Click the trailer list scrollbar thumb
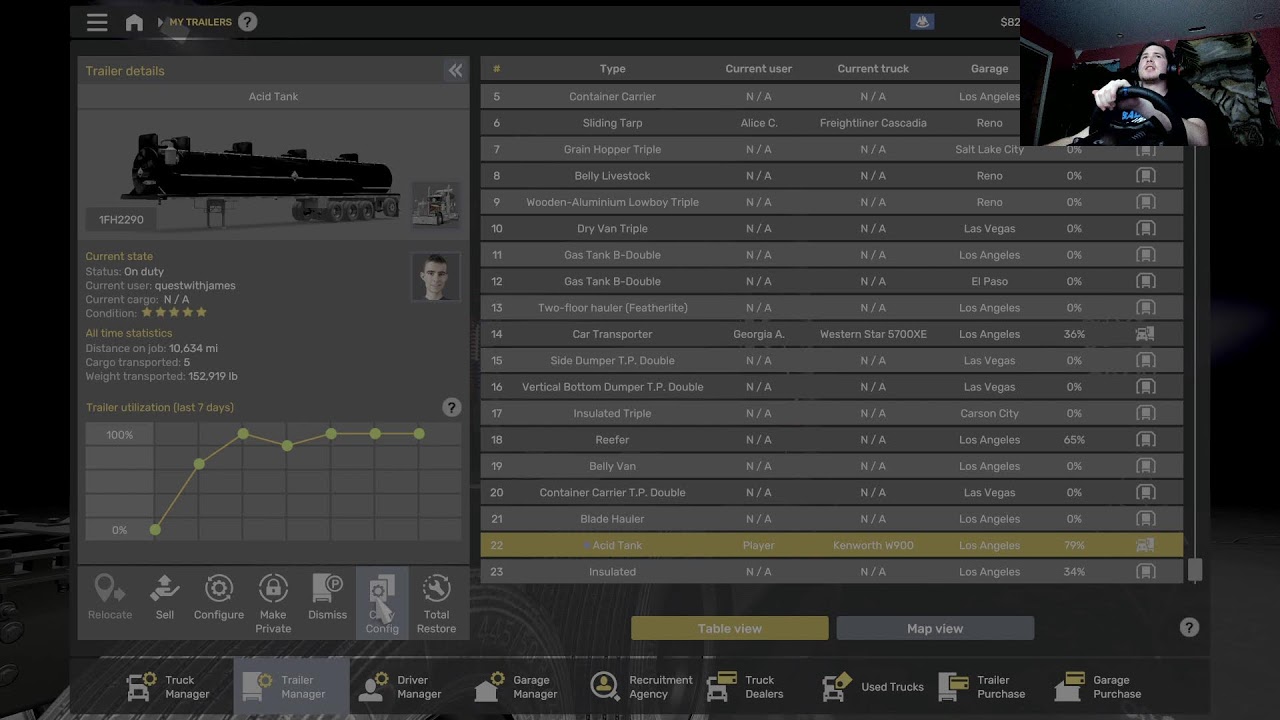Viewport: 1280px width, 720px height. (1195, 570)
